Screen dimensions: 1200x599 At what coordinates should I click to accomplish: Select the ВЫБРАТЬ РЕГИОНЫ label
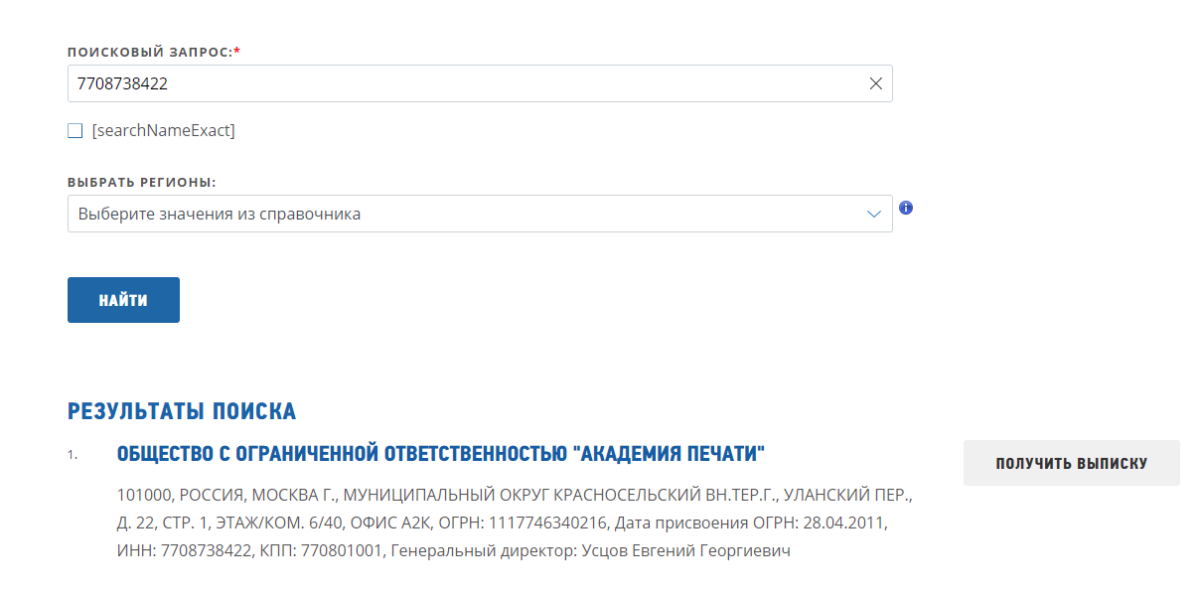pos(142,183)
